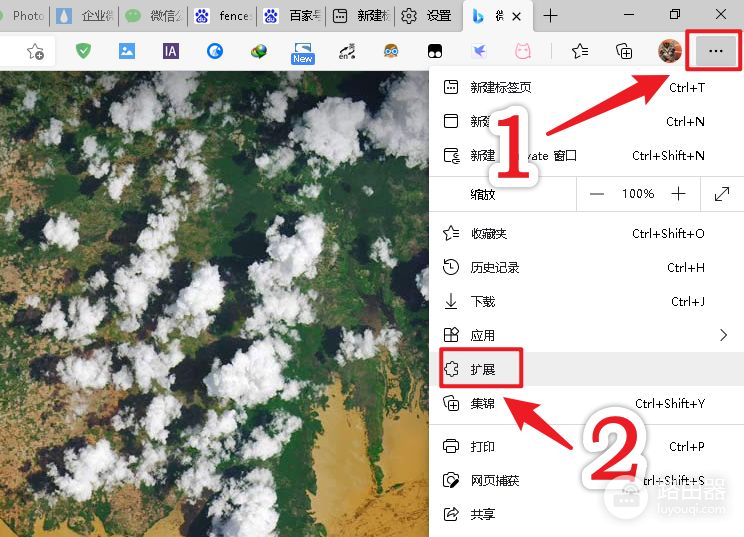Switch to the 设置 tab
744x537 pixels.
click(x=428, y=16)
